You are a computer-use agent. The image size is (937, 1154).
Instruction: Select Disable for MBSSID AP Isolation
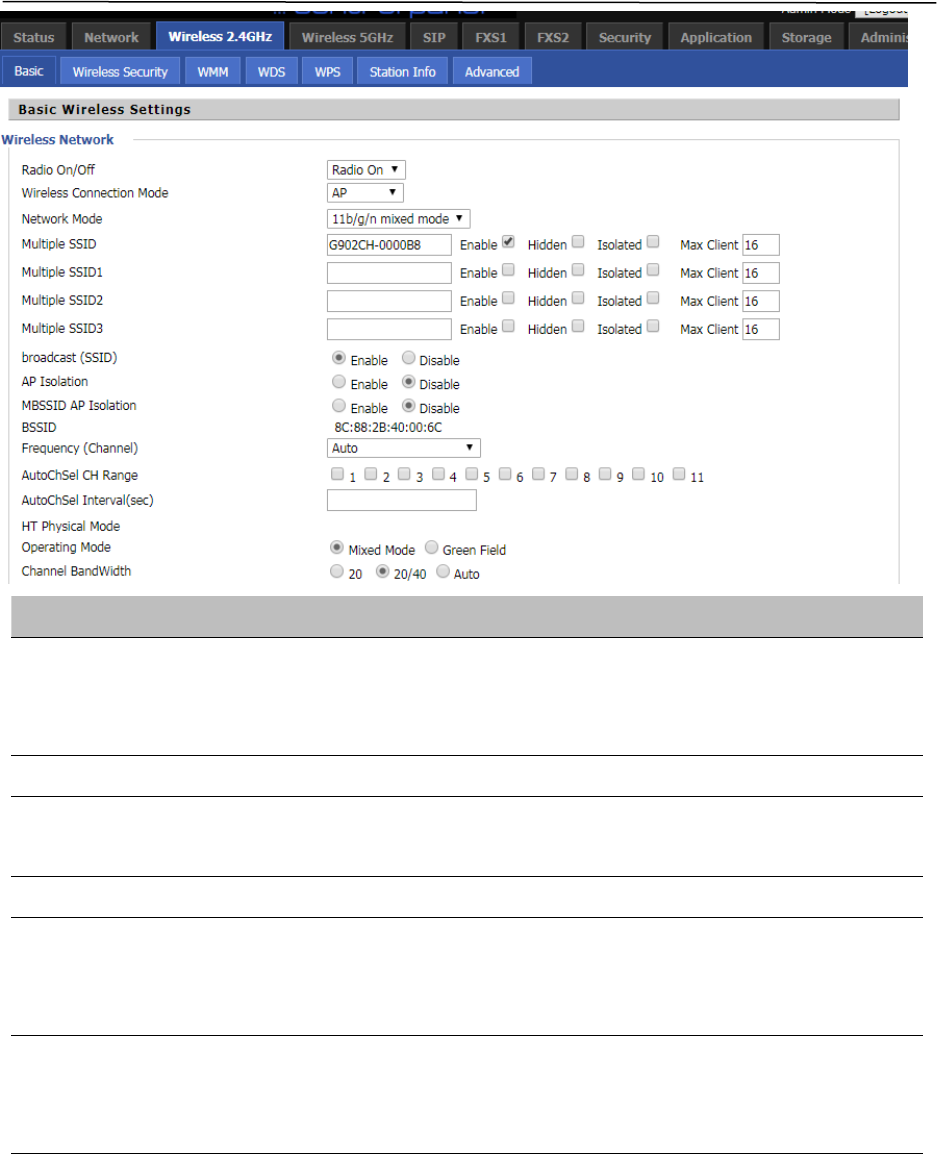coord(409,406)
